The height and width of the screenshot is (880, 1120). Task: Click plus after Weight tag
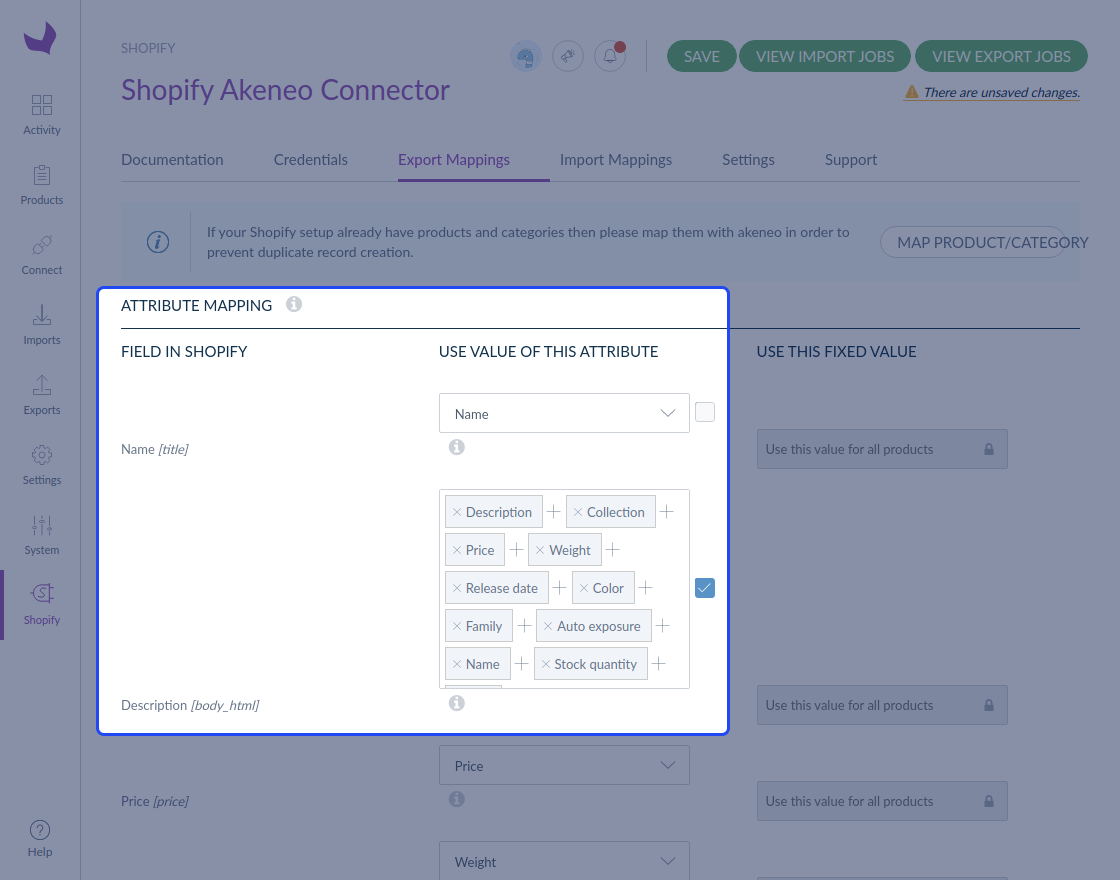612,549
